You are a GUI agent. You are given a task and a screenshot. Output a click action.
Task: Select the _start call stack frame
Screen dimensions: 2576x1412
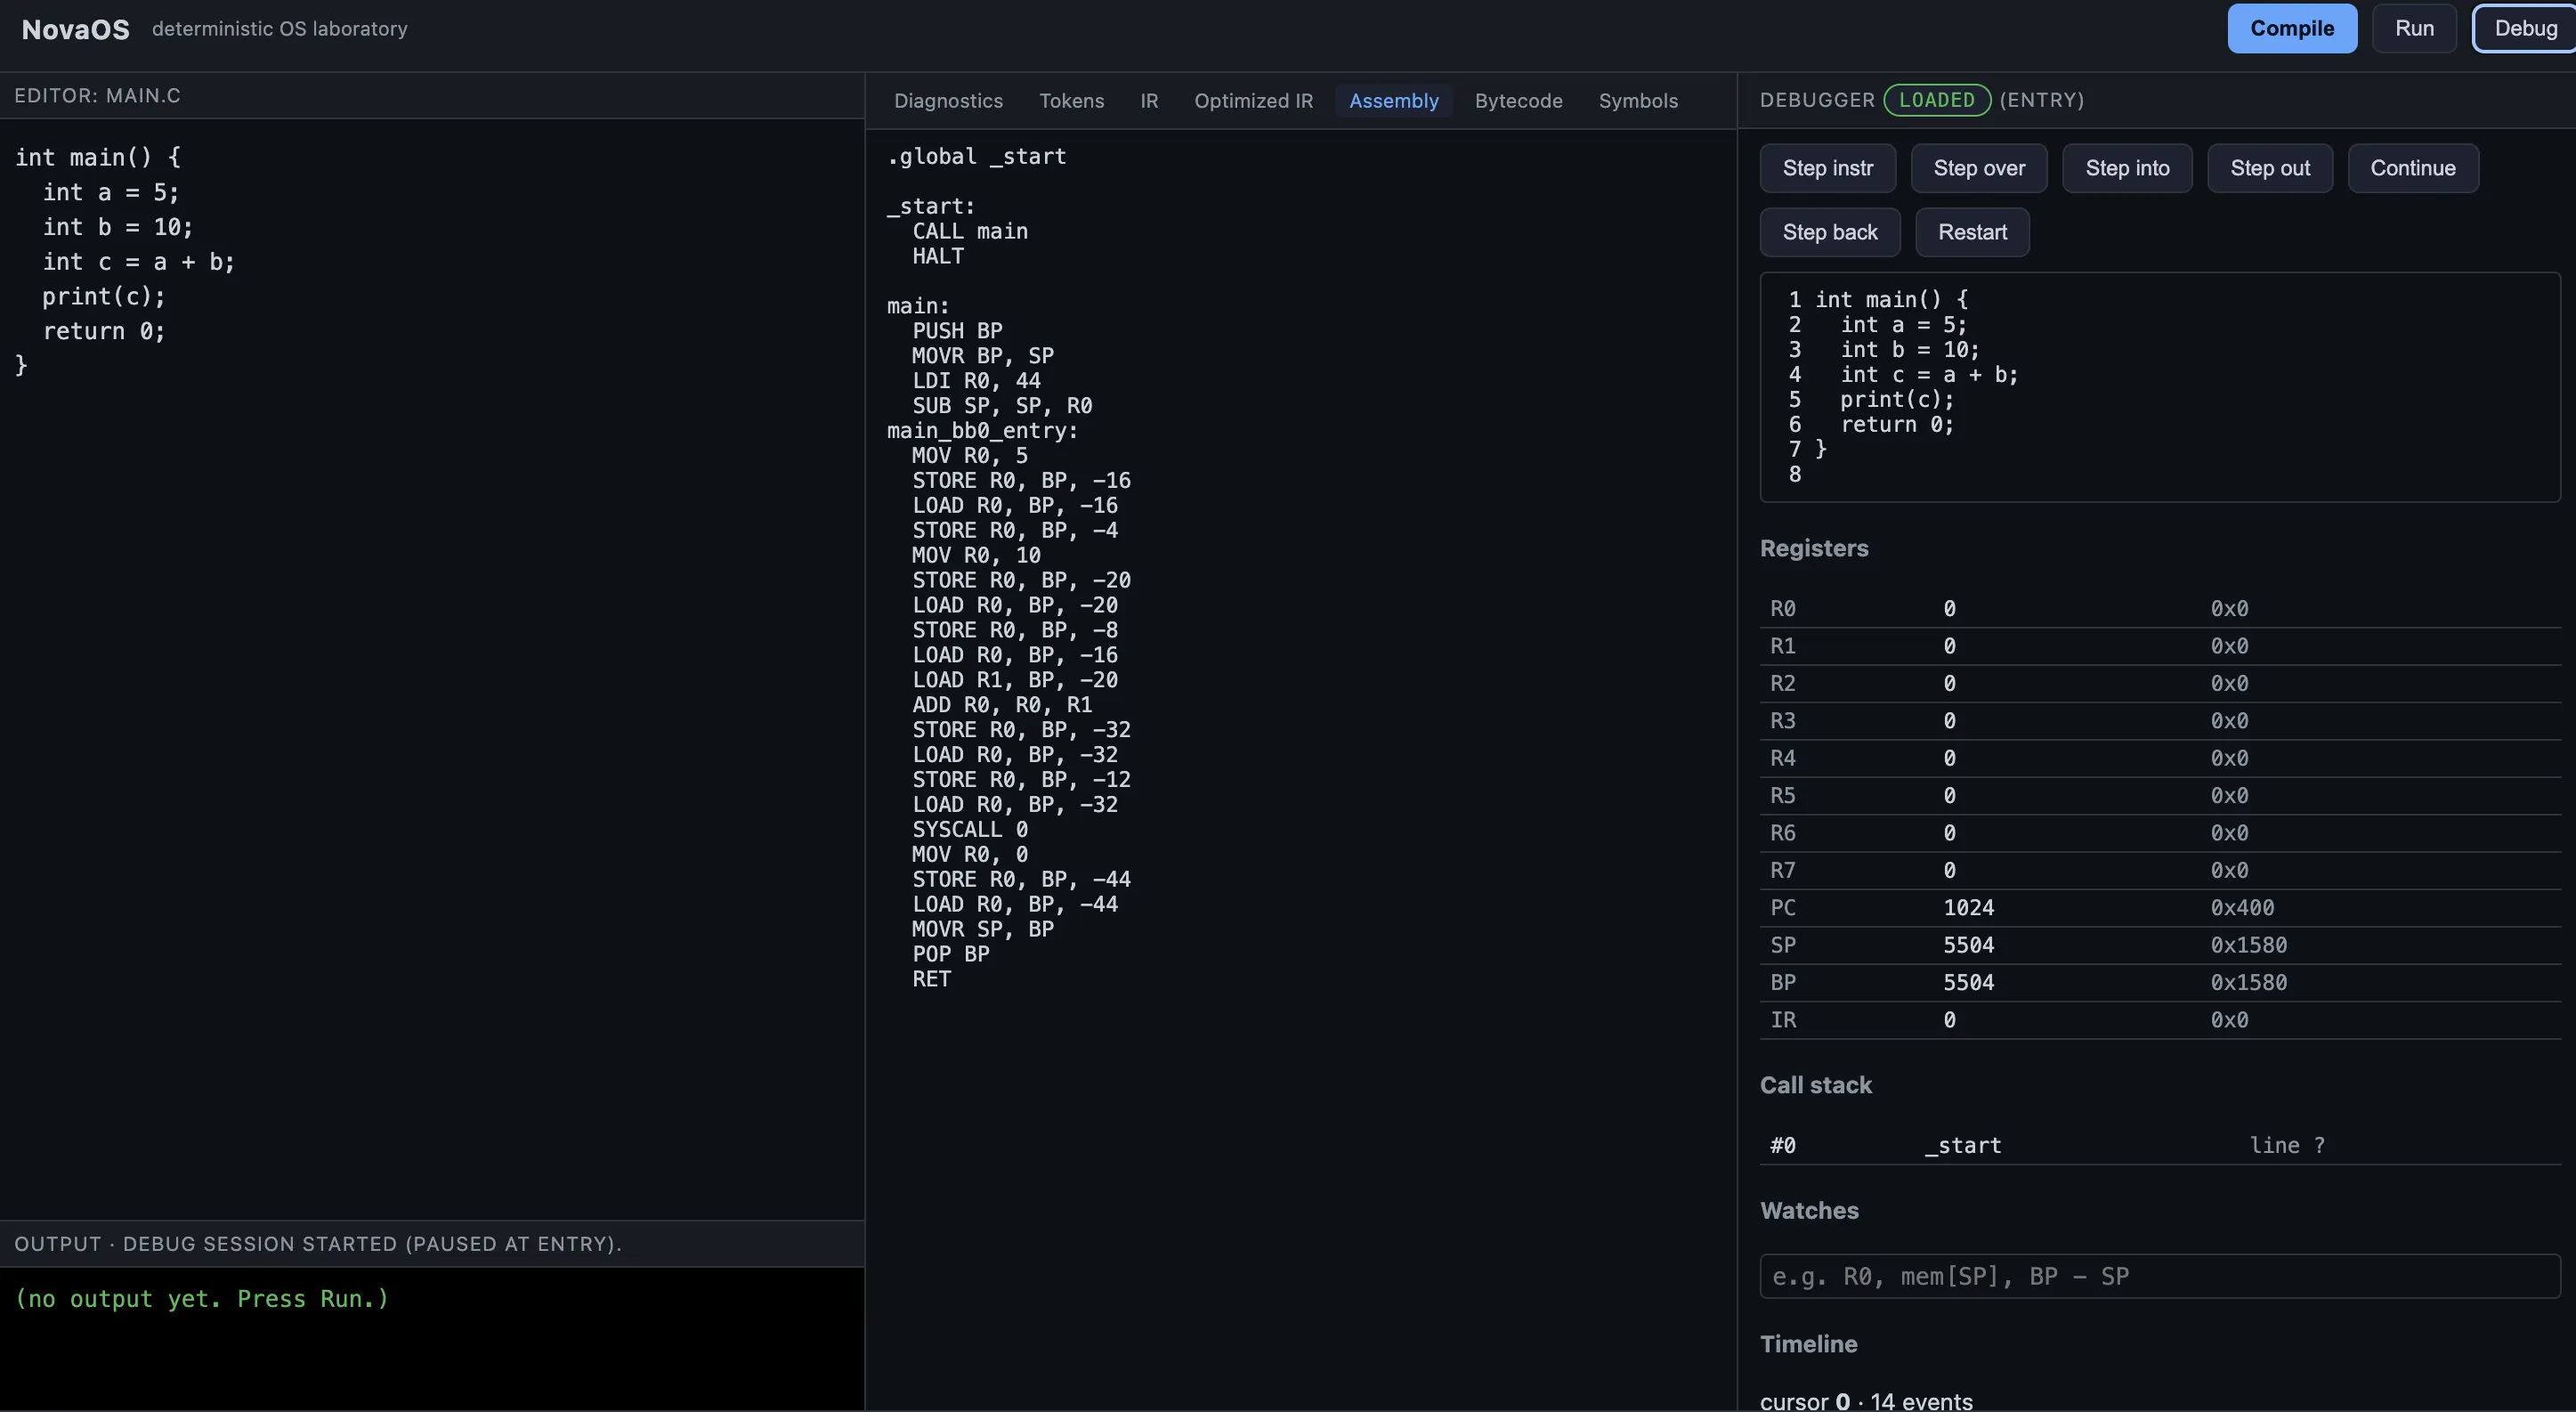(2159, 1145)
